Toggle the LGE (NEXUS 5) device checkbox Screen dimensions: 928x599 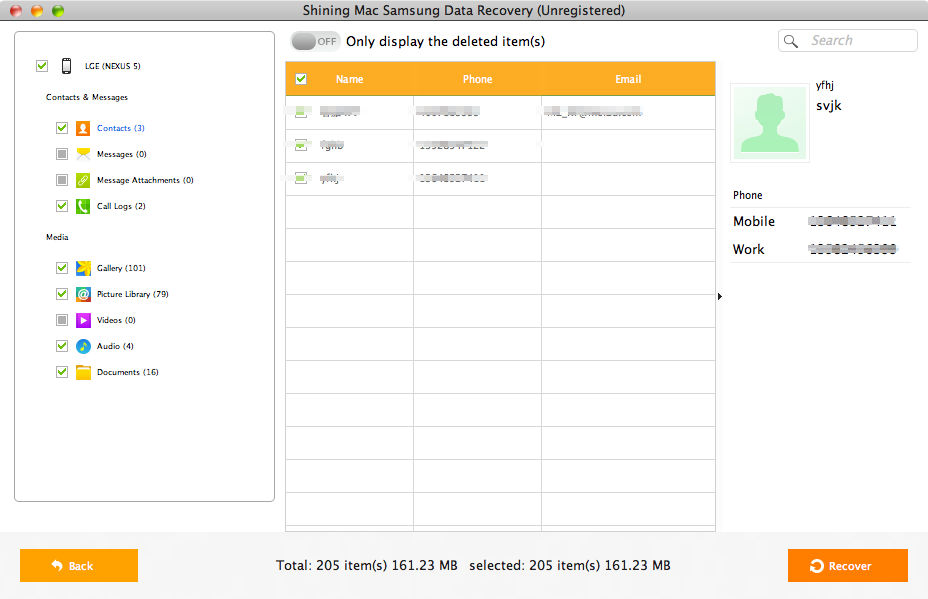click(x=42, y=66)
